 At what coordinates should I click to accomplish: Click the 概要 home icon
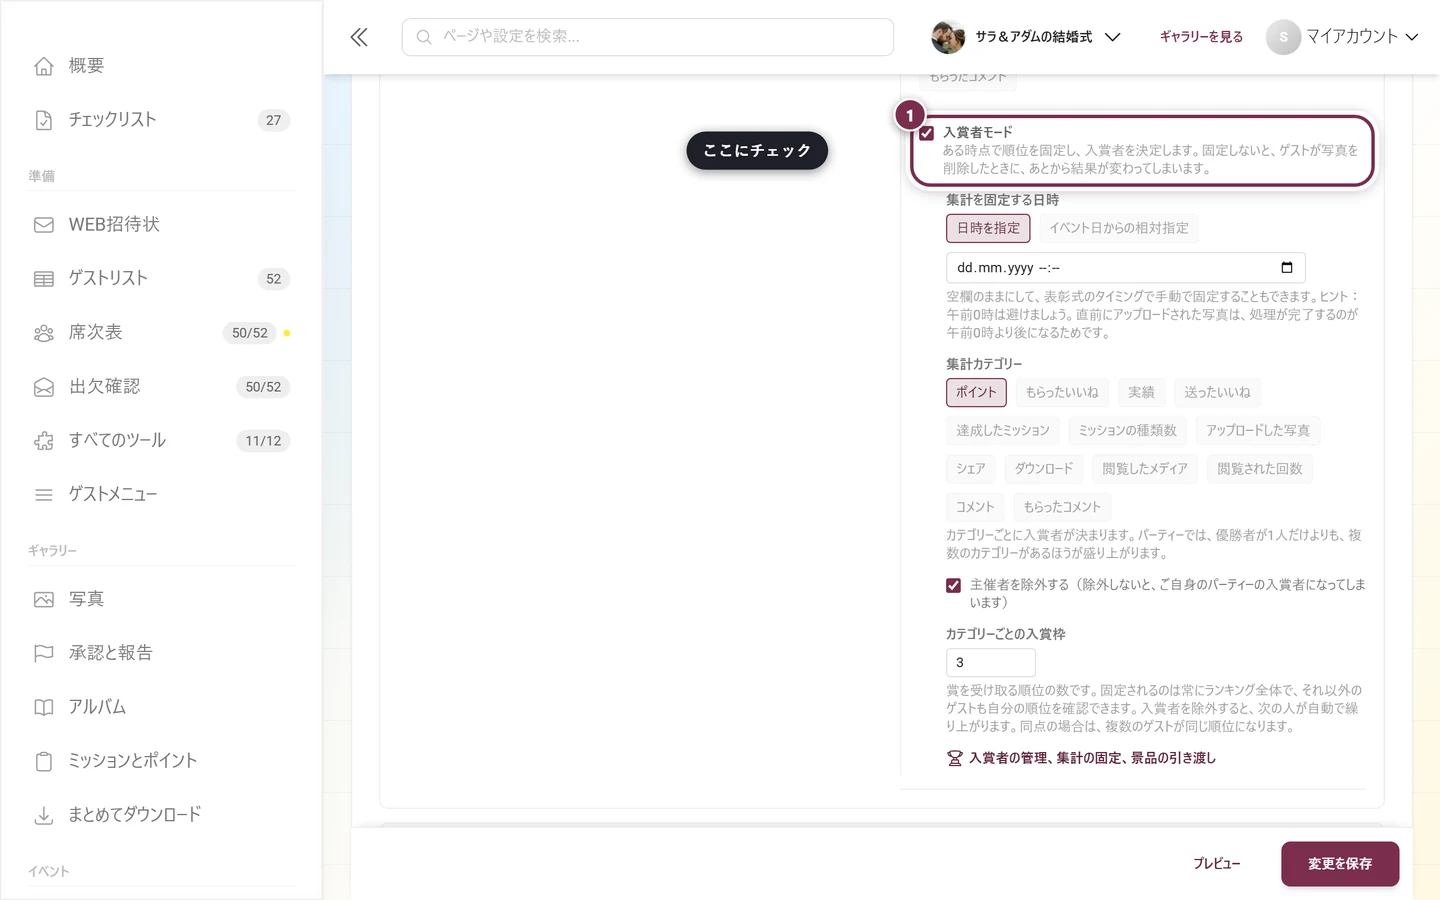point(44,66)
